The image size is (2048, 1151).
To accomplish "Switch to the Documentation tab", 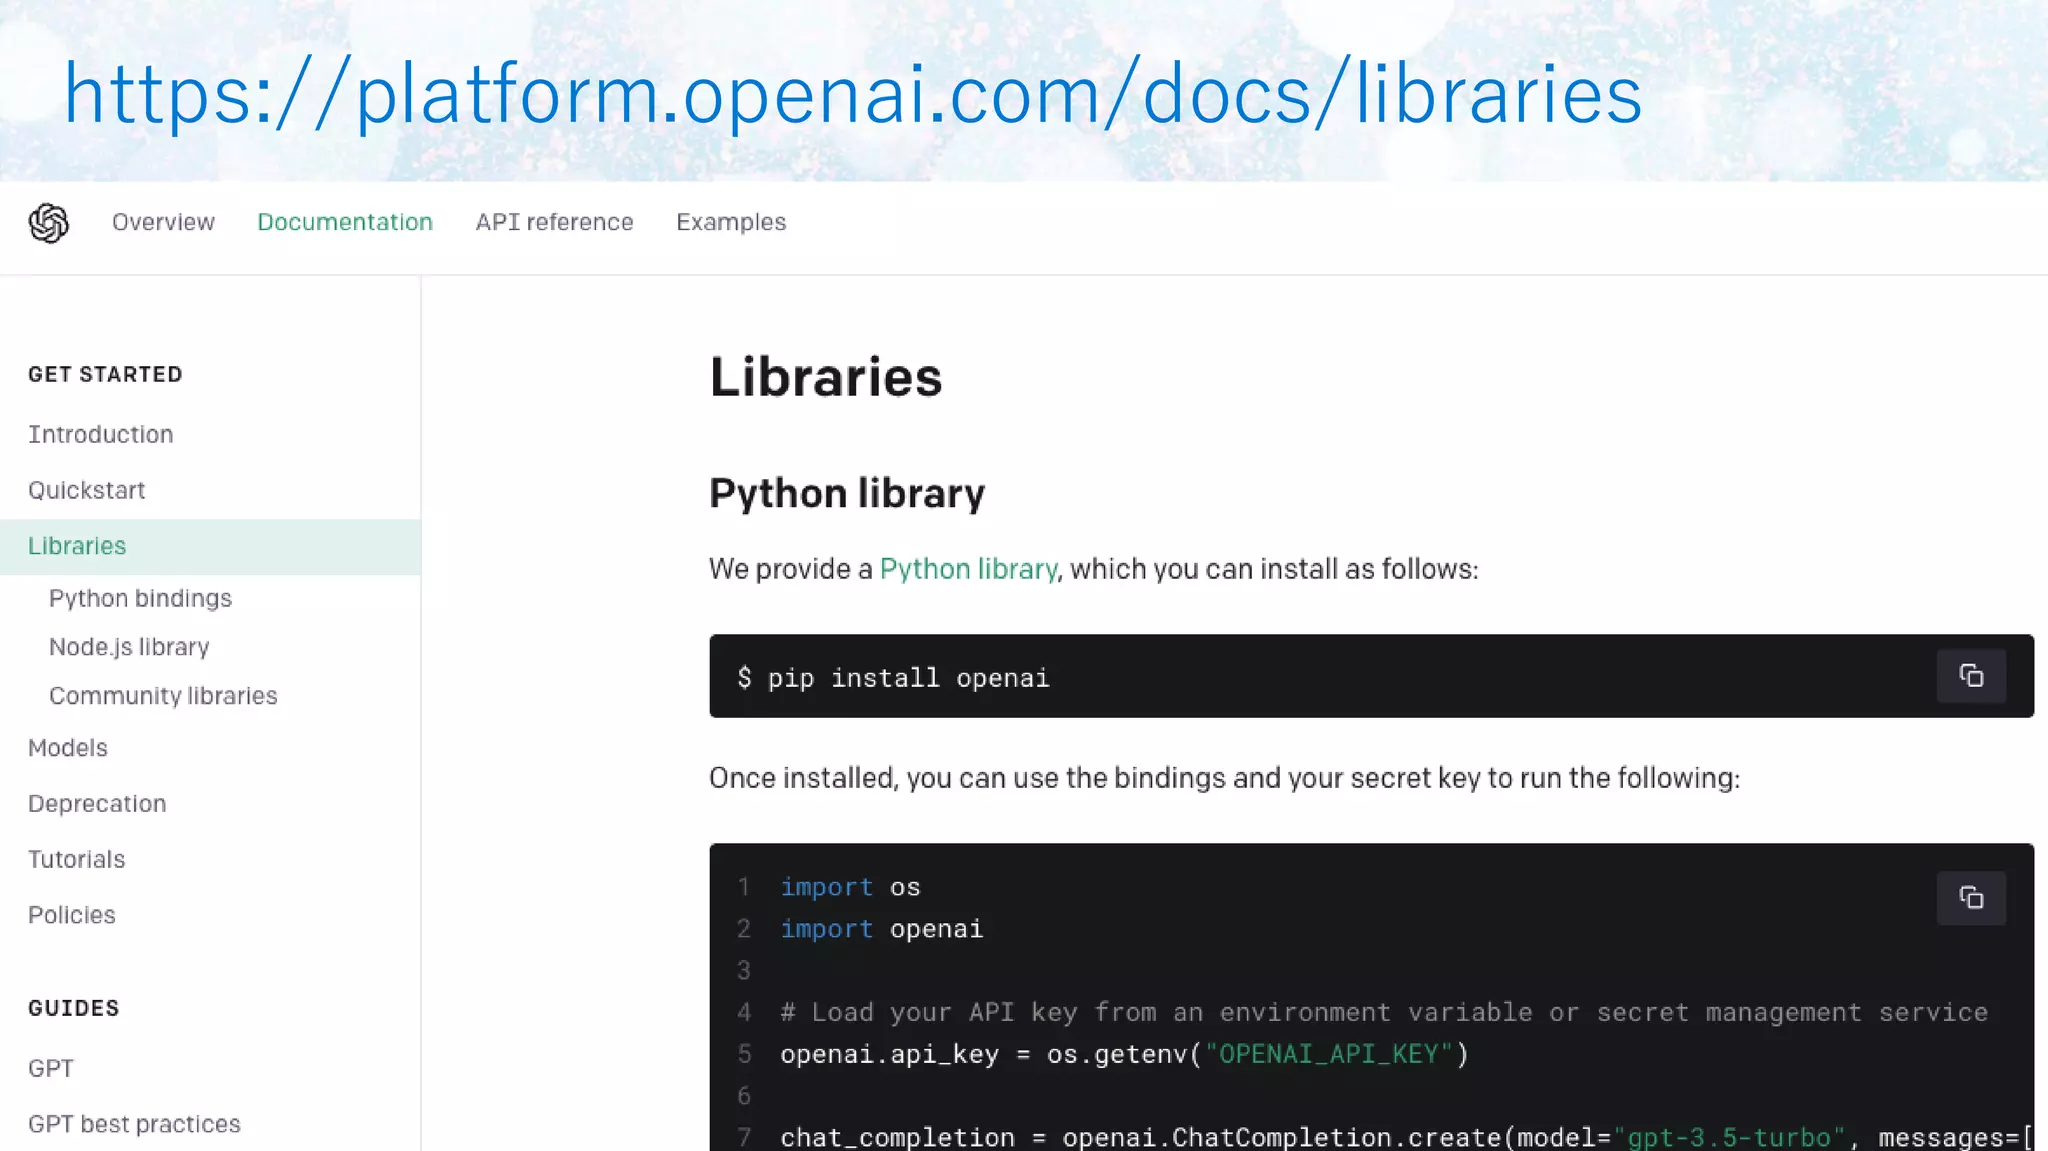I will [345, 222].
